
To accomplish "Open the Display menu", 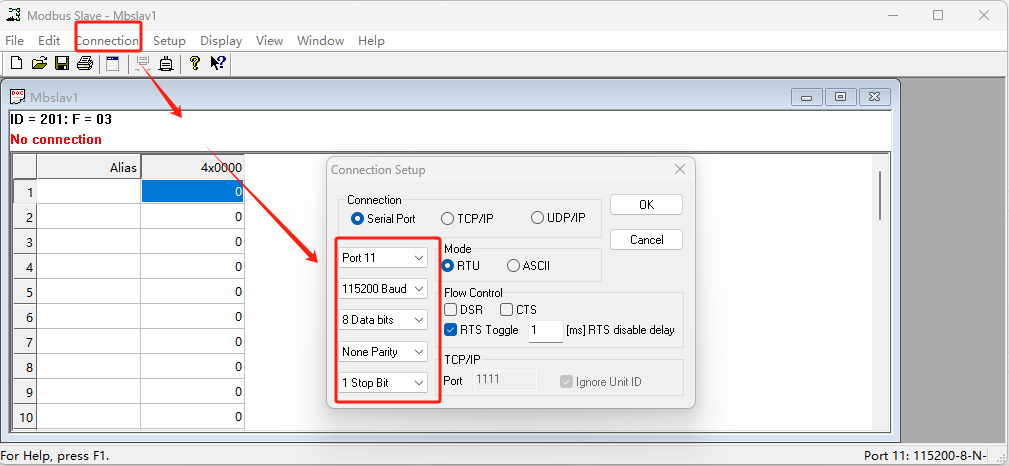I will (x=221, y=41).
